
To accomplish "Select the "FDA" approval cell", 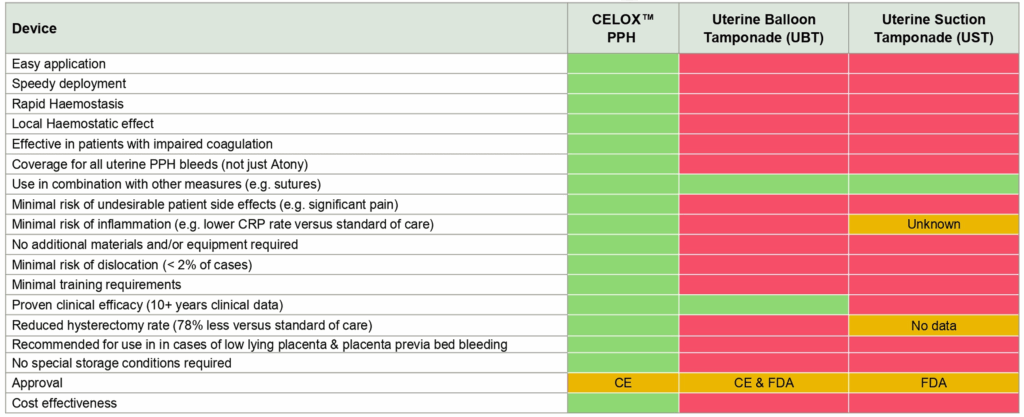I will [x=935, y=383].
